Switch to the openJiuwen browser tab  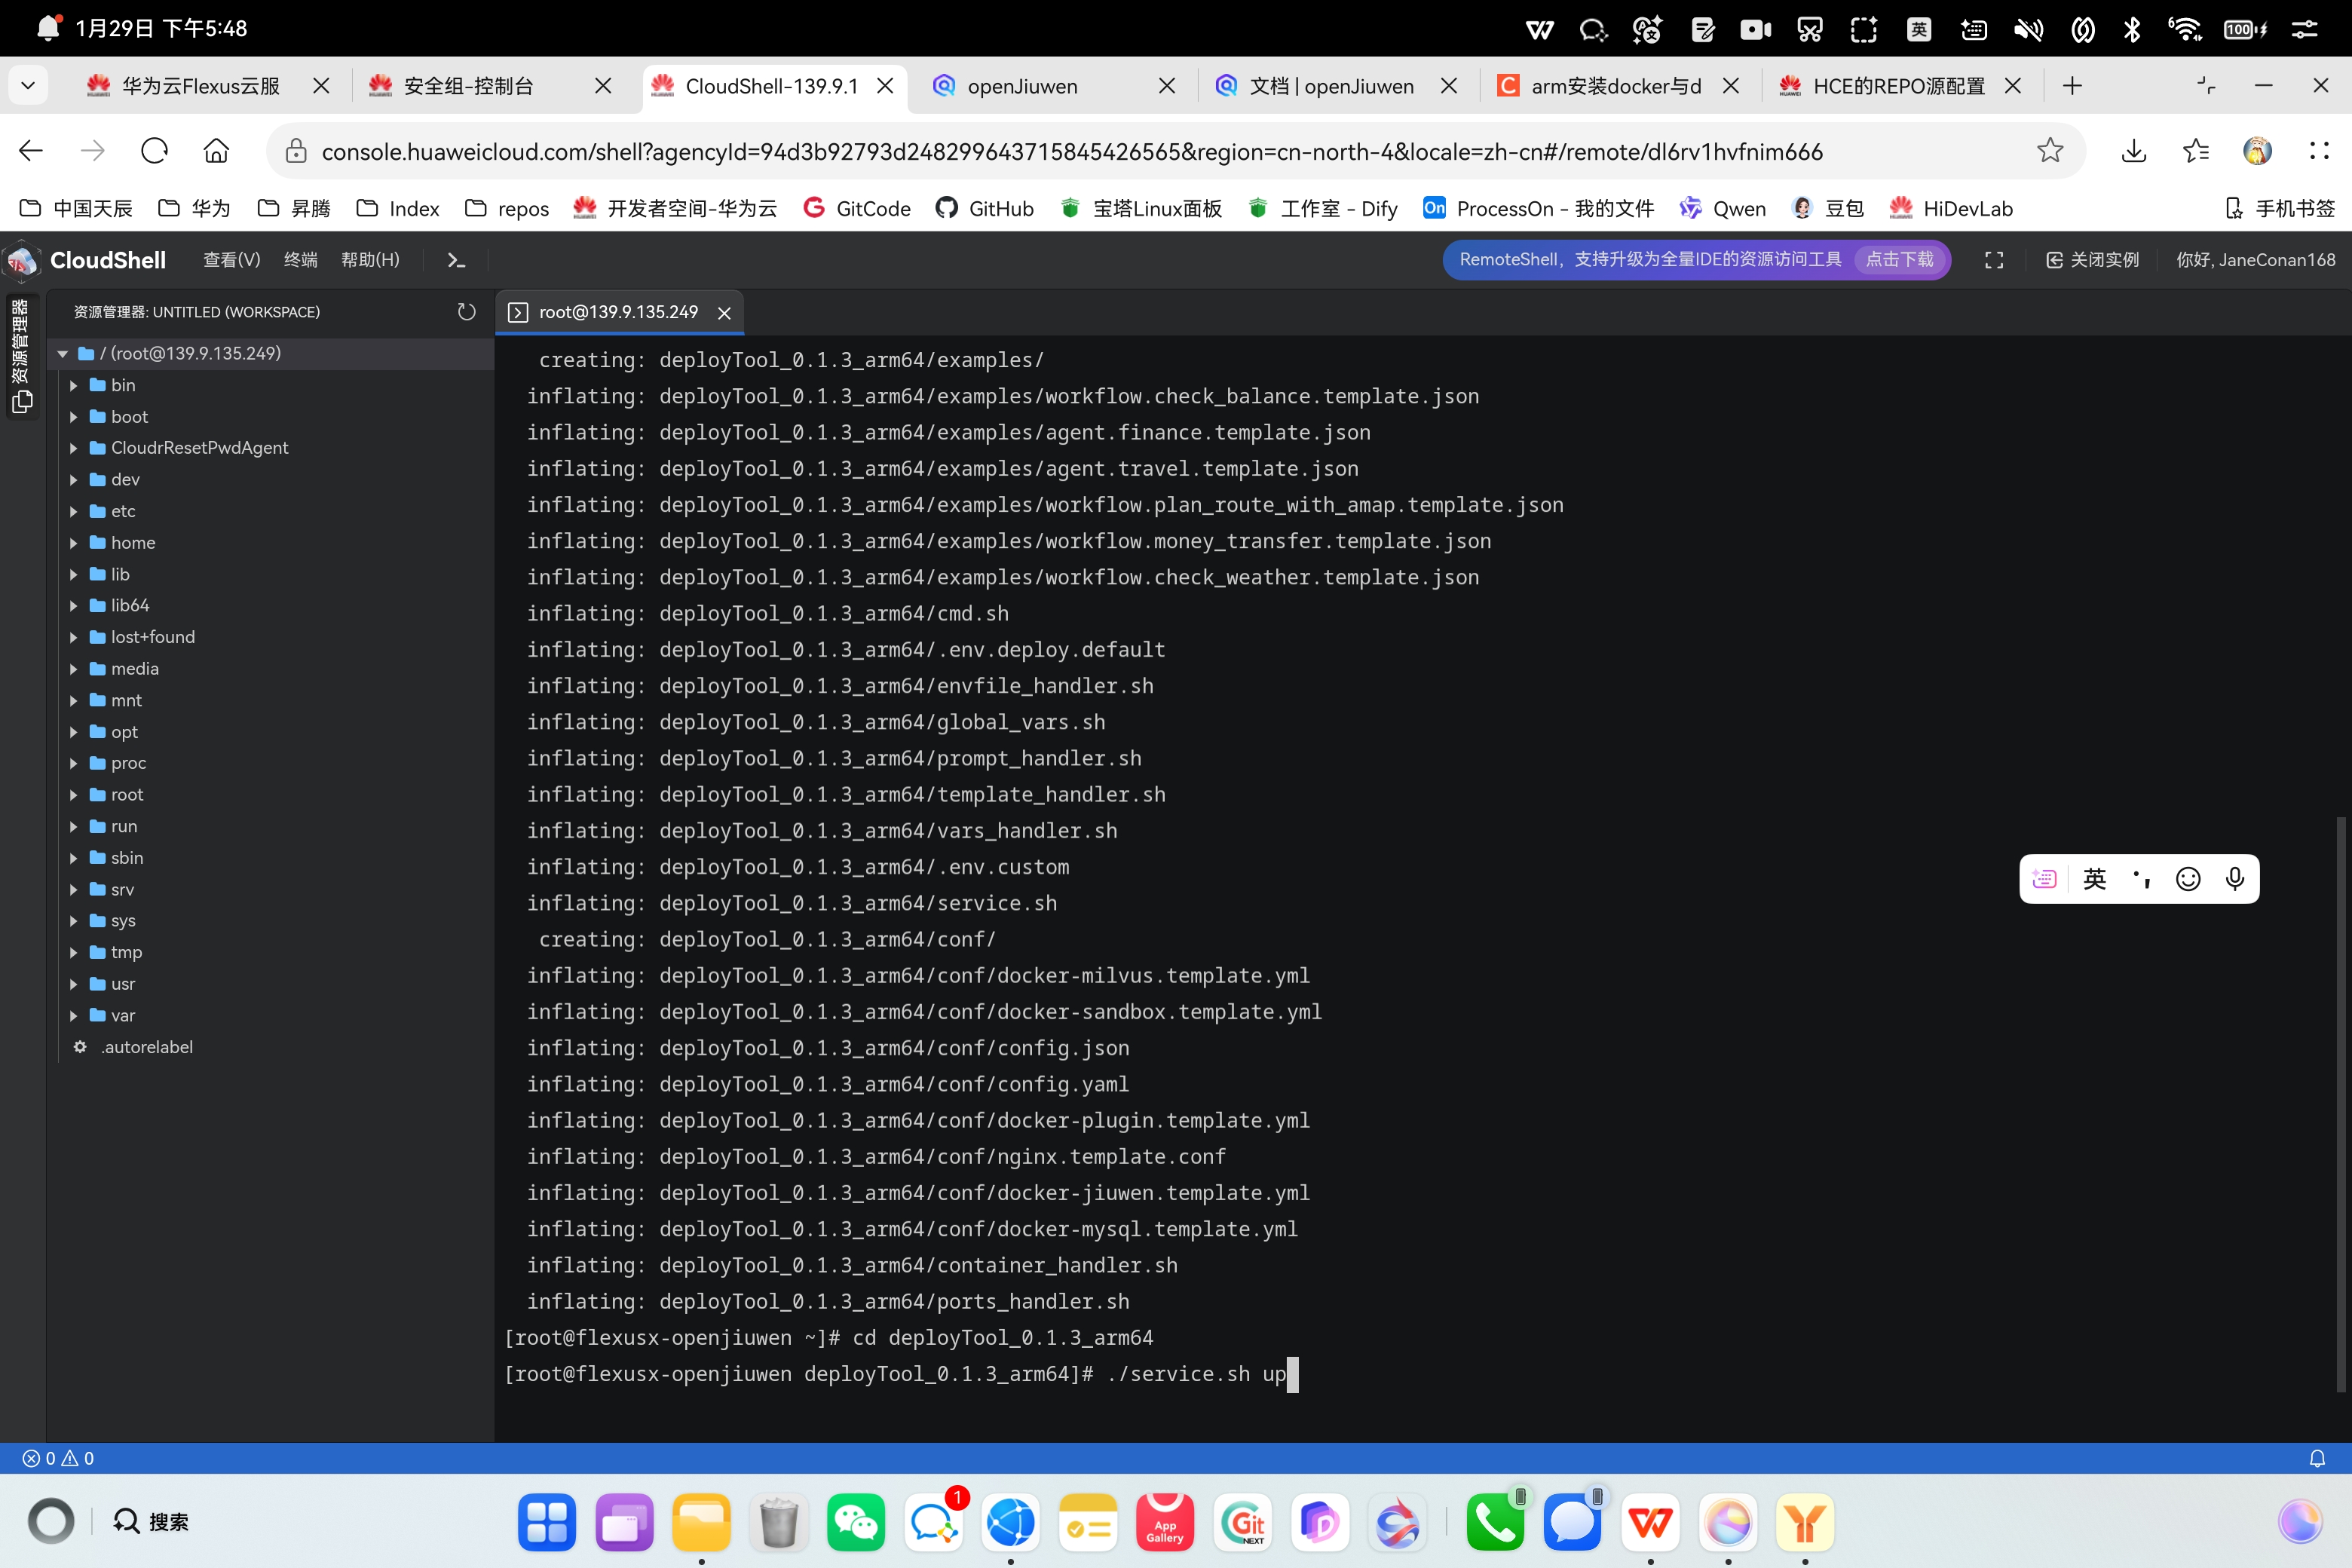click(x=1022, y=86)
